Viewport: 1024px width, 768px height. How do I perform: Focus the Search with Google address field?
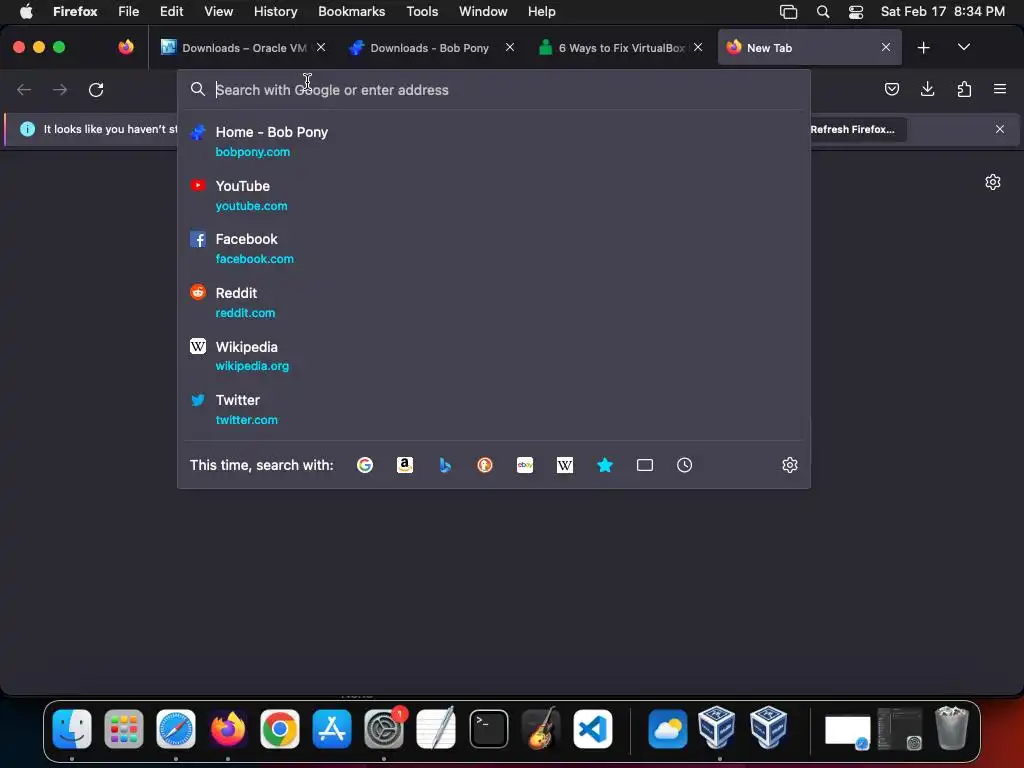point(494,89)
